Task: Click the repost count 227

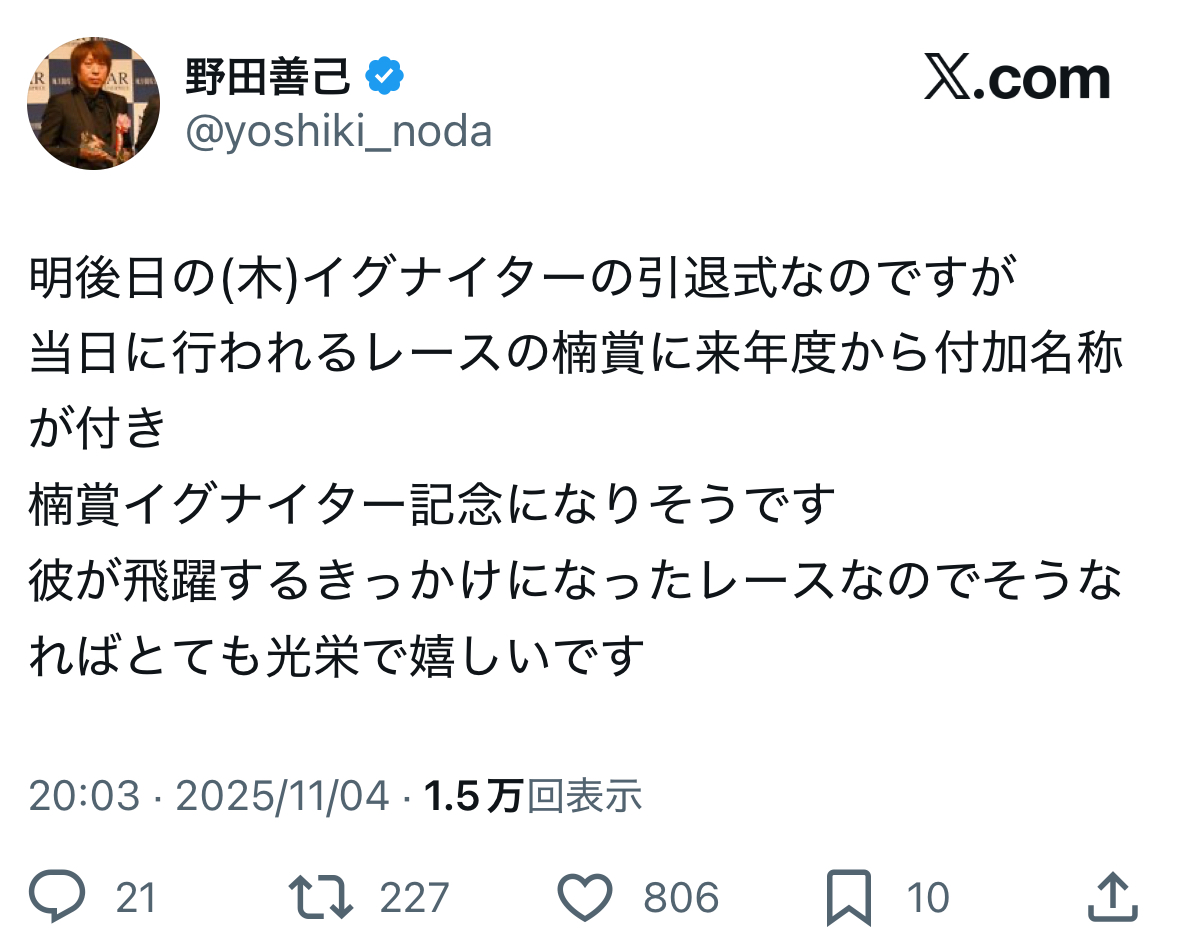Action: (x=414, y=898)
